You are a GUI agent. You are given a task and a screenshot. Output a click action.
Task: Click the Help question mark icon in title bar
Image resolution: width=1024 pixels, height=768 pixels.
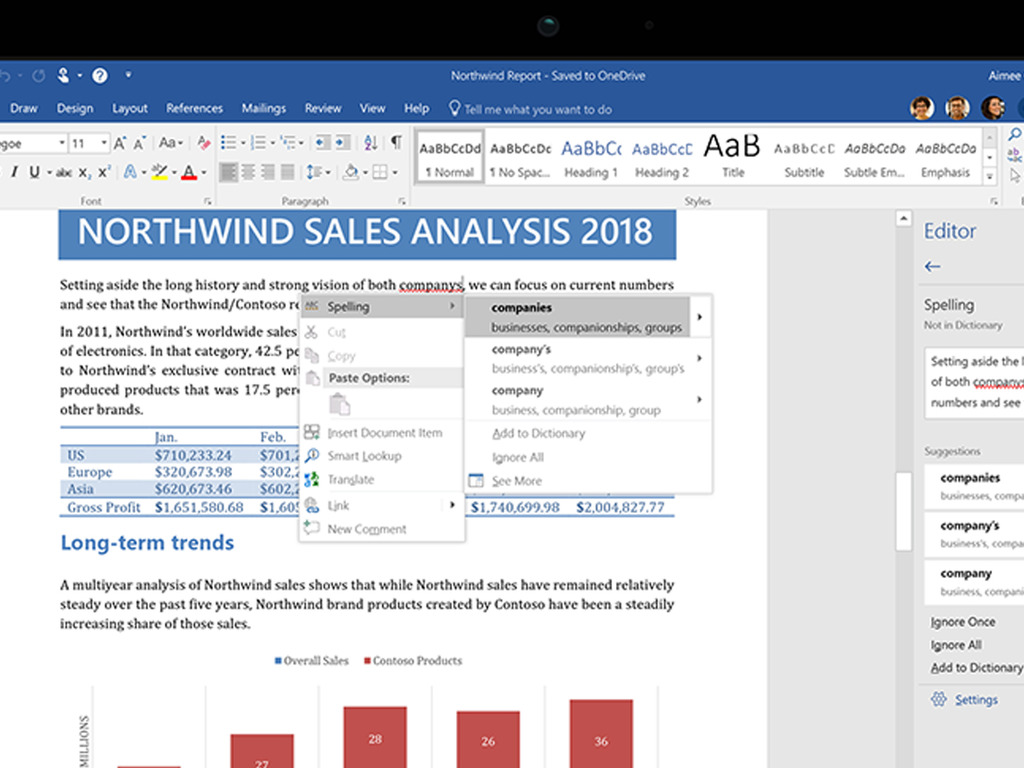coord(100,76)
